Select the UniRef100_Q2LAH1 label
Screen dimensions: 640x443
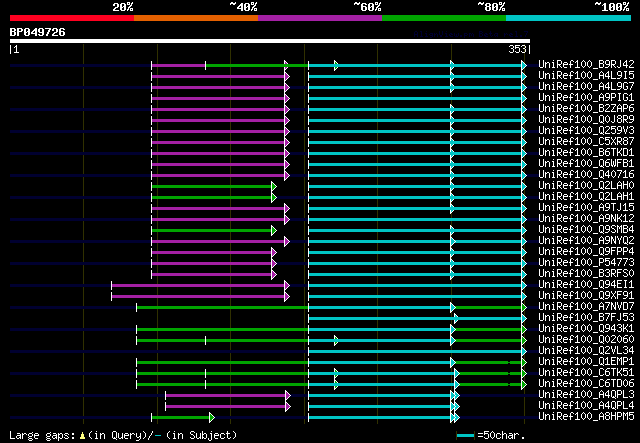[x=586, y=196]
